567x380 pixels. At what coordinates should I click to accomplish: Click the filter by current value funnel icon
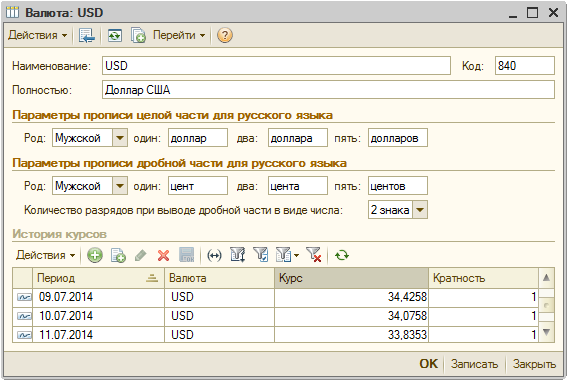point(260,255)
